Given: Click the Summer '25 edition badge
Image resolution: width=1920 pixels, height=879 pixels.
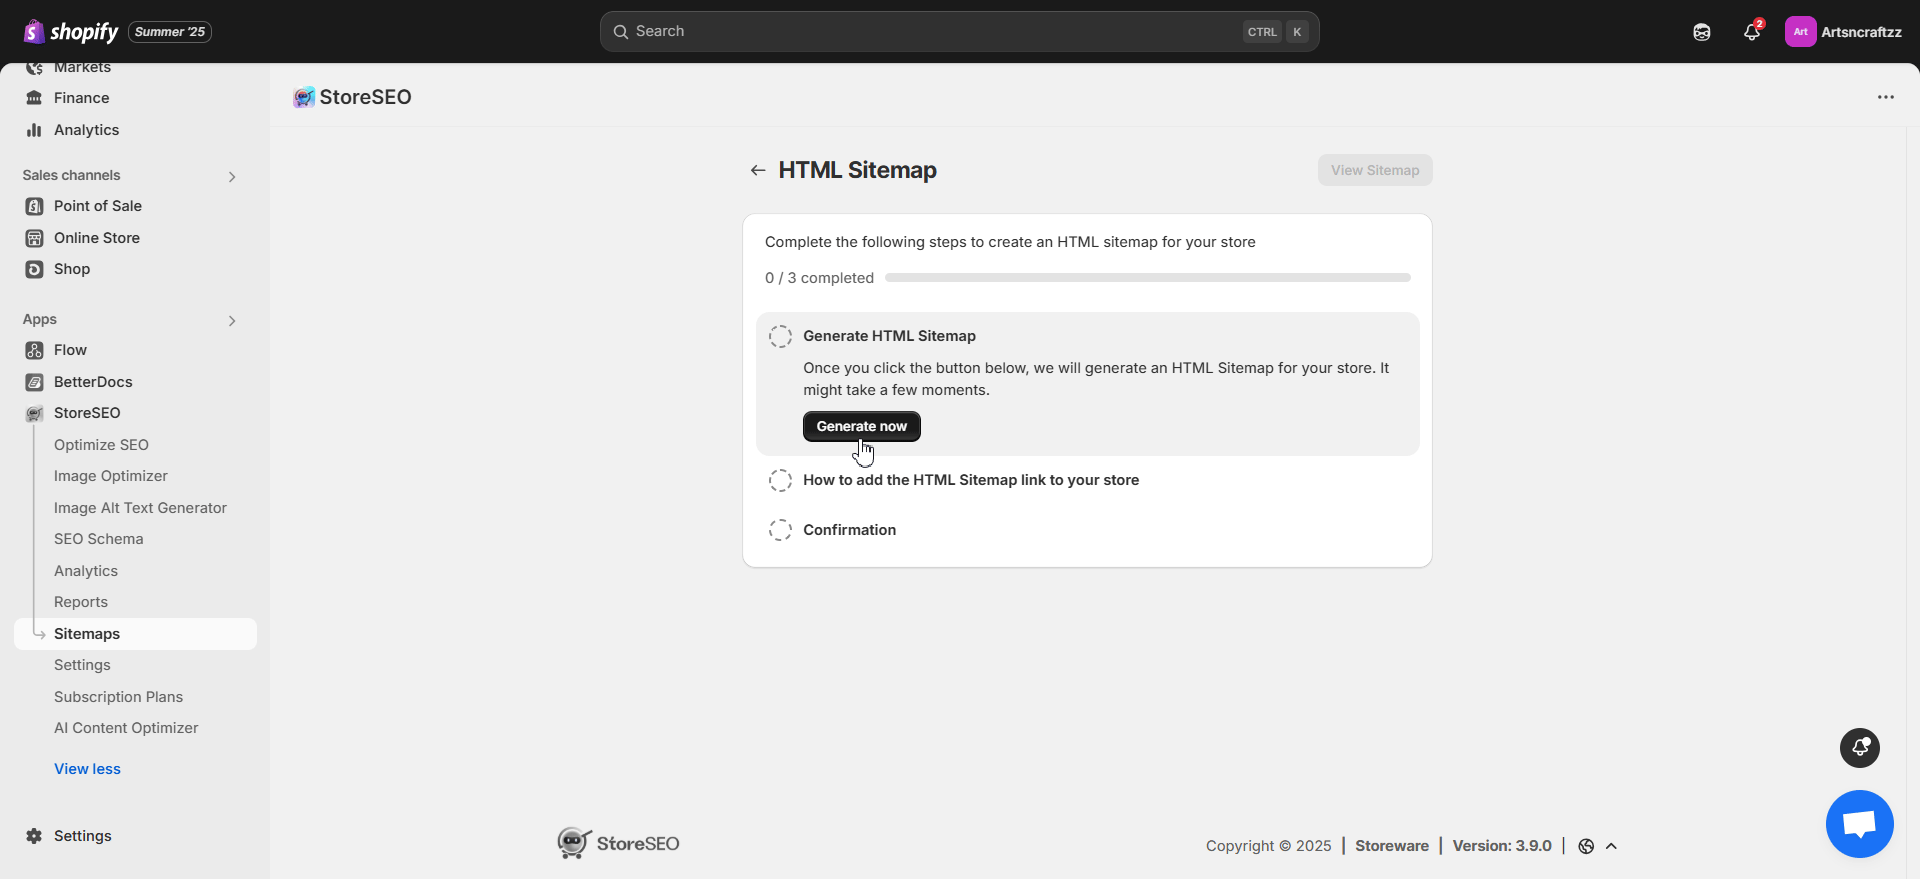Looking at the screenshot, I should coord(170,32).
